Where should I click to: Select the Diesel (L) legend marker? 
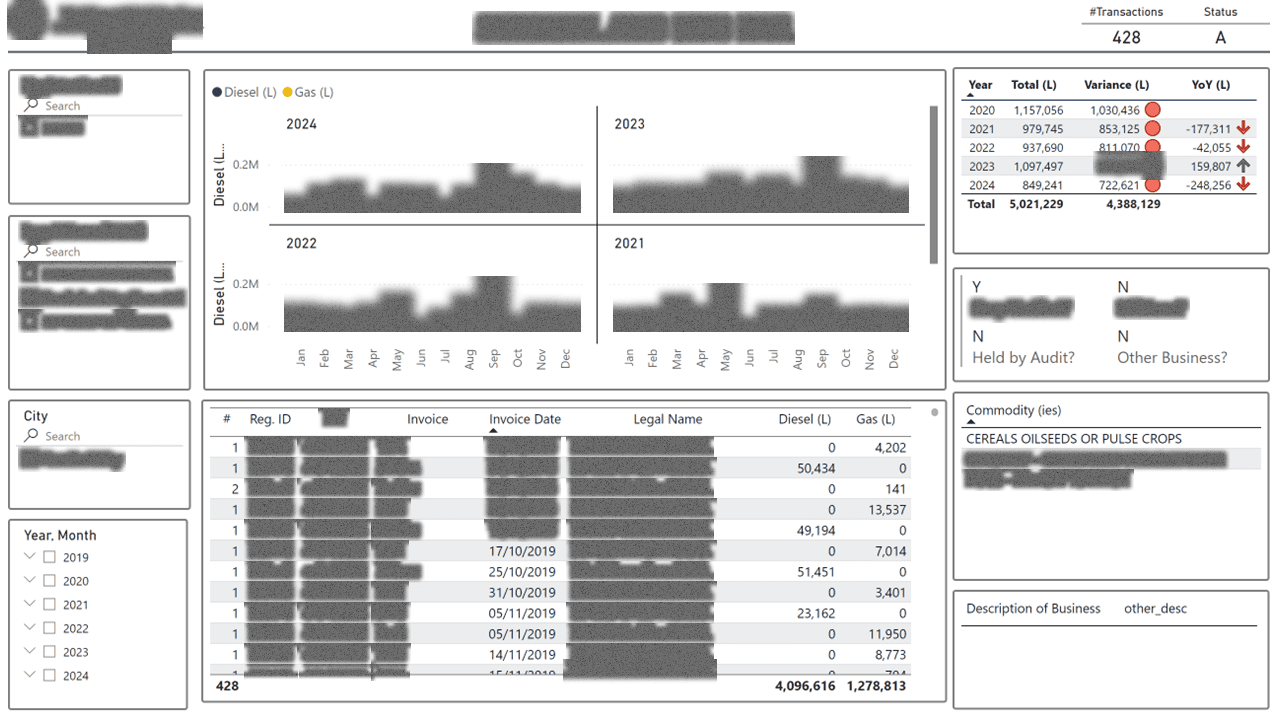tap(216, 91)
